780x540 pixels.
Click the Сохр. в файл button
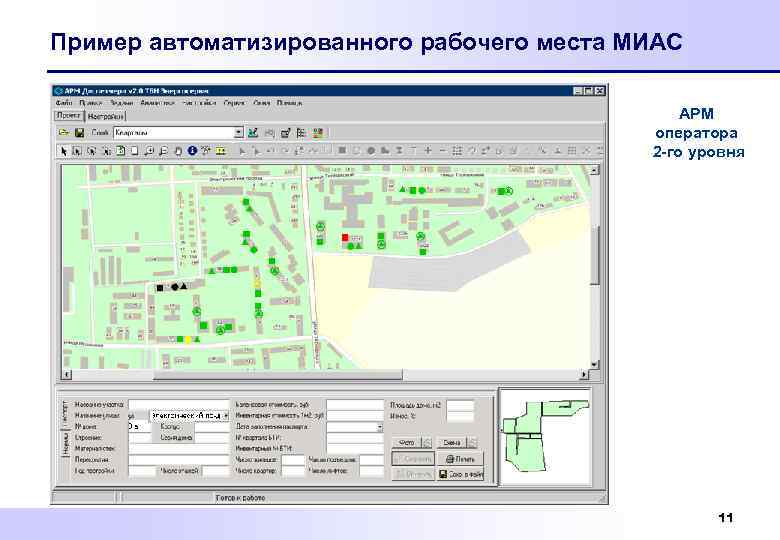460,474
